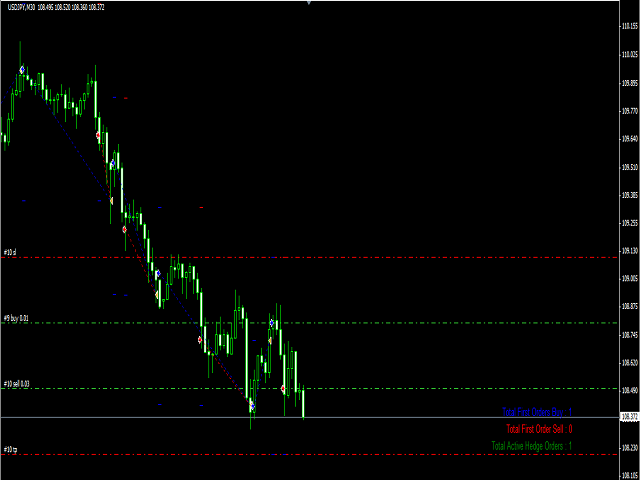
Task: Click the 108.230 price scale label
Action: tap(629, 447)
